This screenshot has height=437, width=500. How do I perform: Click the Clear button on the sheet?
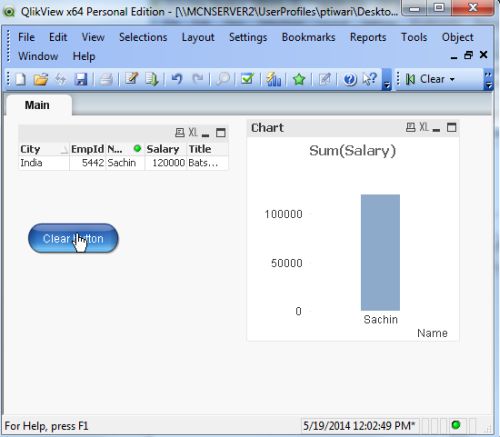73,238
